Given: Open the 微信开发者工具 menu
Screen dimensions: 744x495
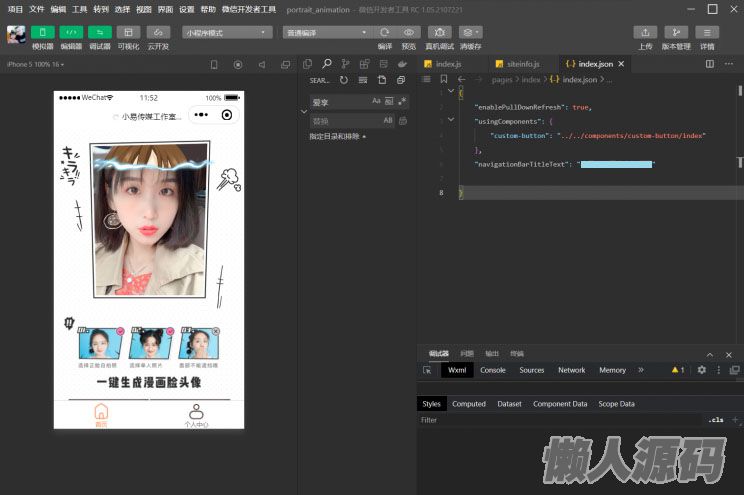Looking at the screenshot, I should pyautogui.click(x=248, y=9).
